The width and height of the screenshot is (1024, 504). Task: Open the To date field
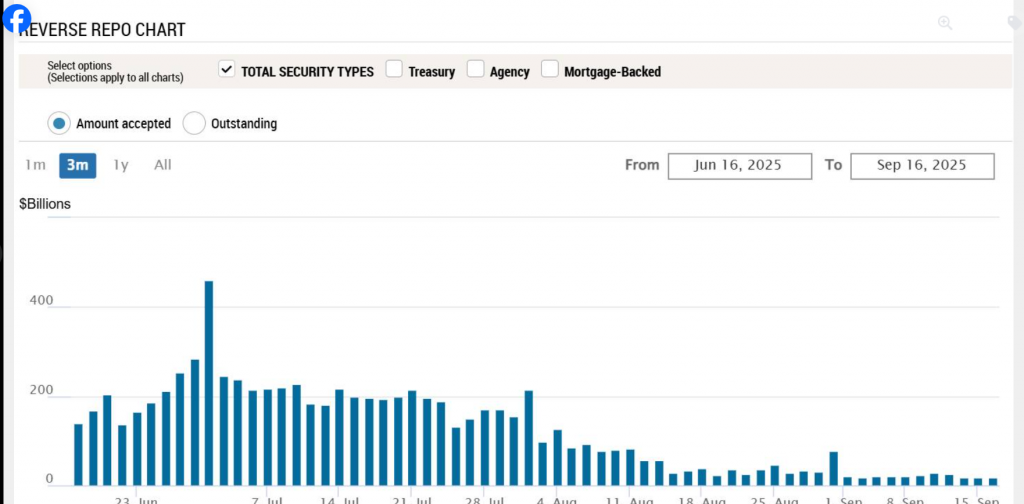point(921,165)
